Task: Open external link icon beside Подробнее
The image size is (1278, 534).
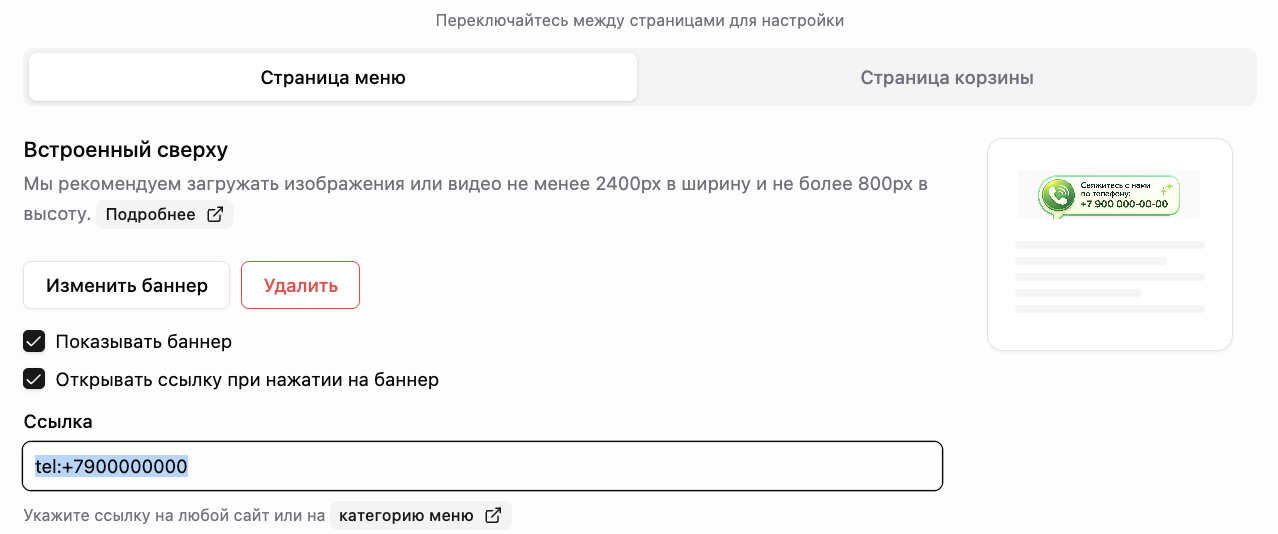Action: [x=215, y=215]
